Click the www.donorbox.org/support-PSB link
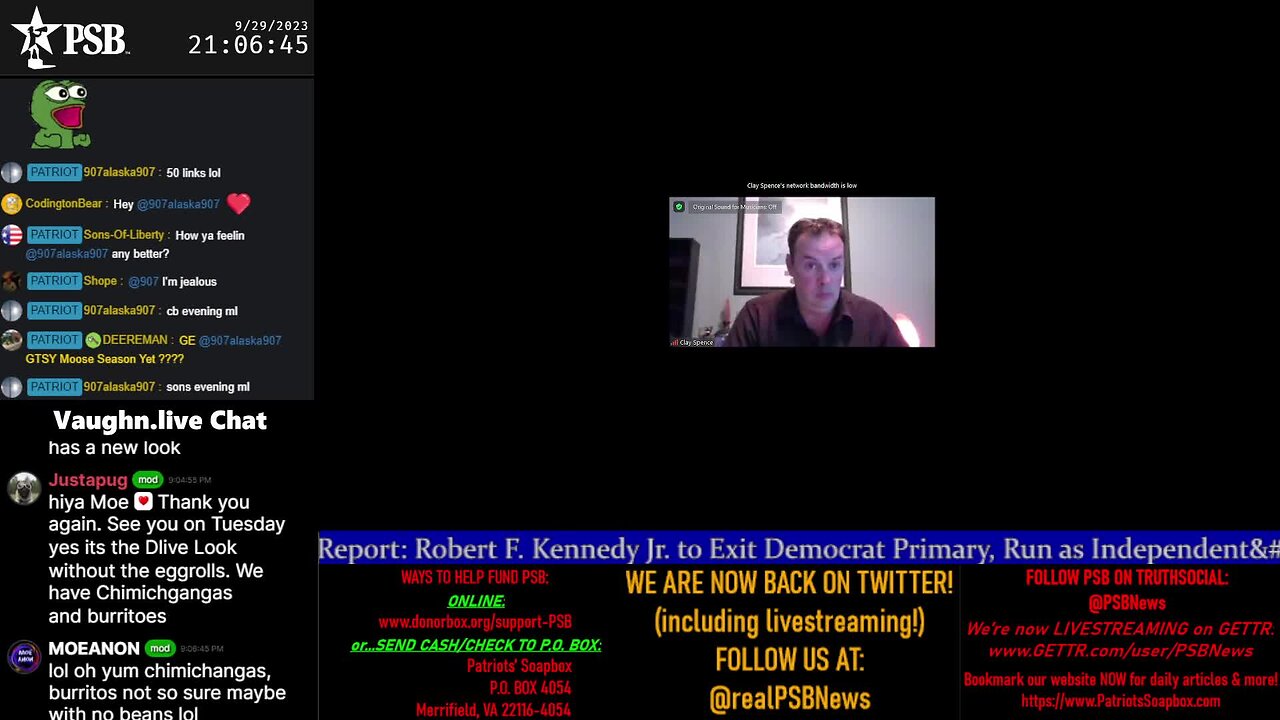Screen dimensions: 1280x720 (x=475, y=622)
